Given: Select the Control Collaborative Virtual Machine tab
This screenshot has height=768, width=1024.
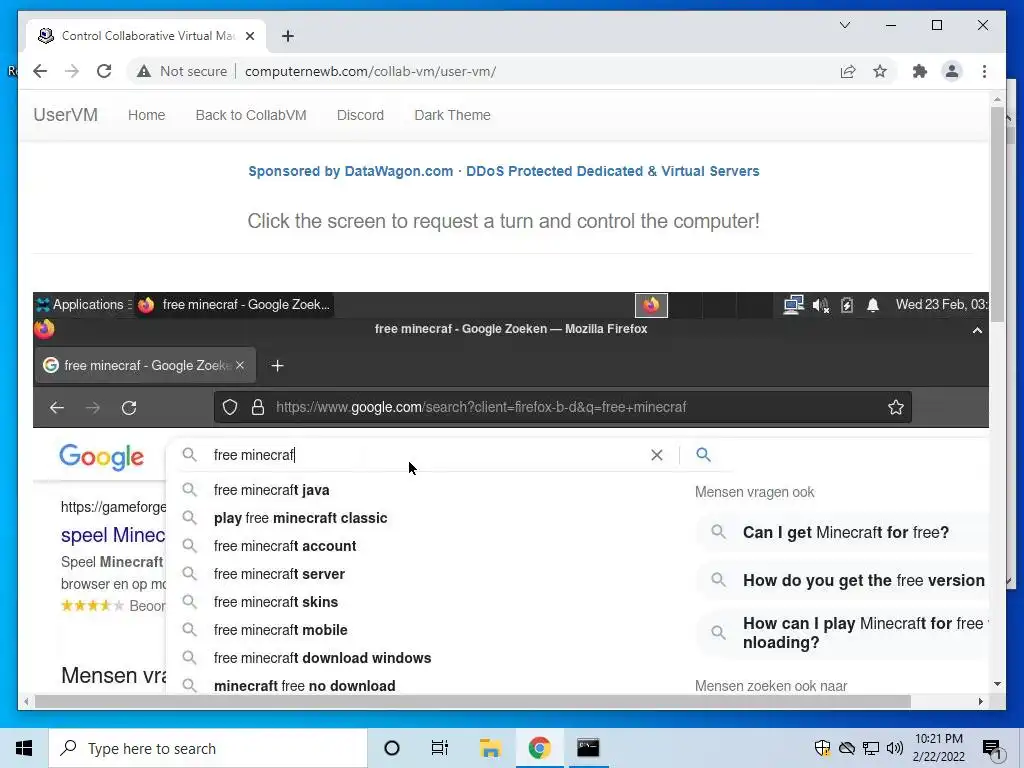Looking at the screenshot, I should [x=146, y=36].
